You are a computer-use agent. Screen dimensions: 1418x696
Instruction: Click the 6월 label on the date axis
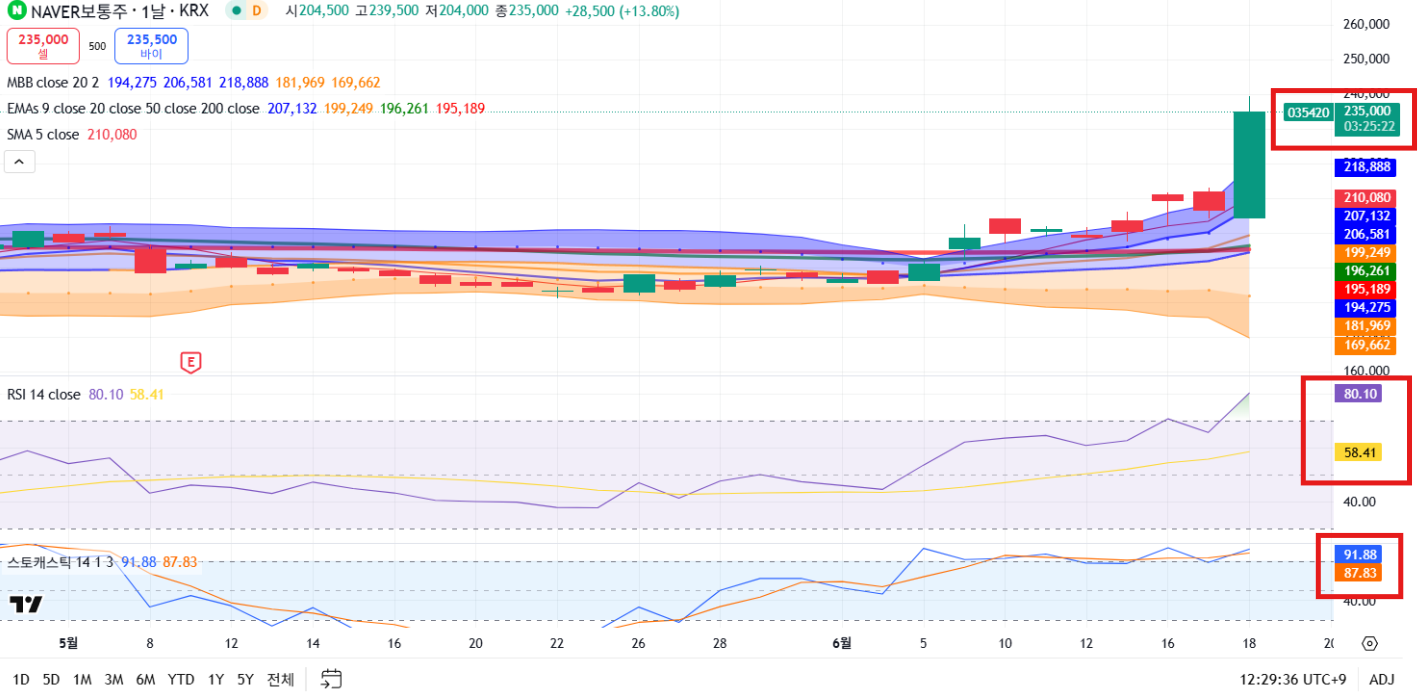[842, 644]
